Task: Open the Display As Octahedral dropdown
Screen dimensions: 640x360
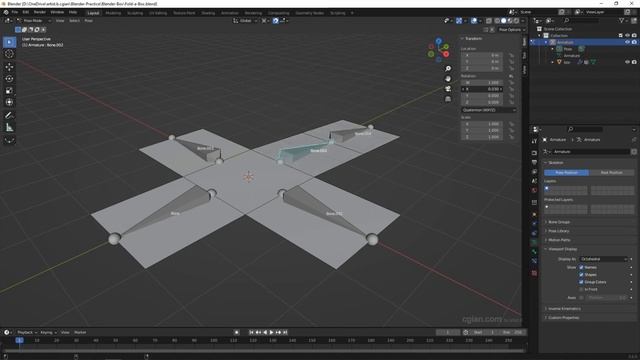Action: tap(603, 259)
